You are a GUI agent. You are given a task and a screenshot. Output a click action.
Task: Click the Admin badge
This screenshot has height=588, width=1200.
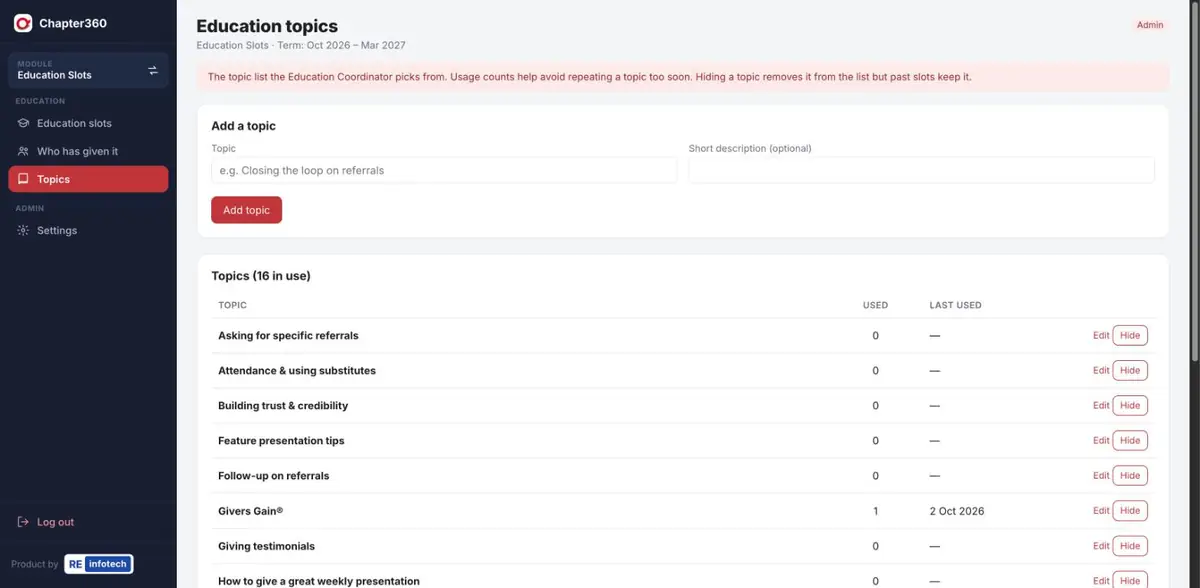coord(1150,25)
